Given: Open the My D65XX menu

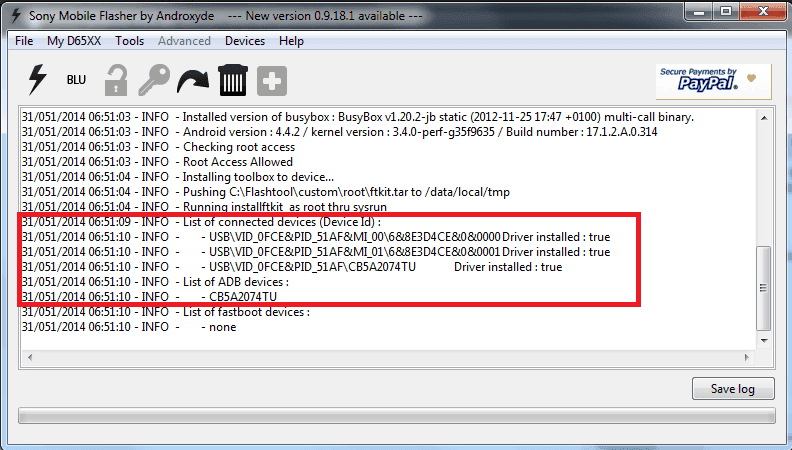Looking at the screenshot, I should click(x=74, y=41).
